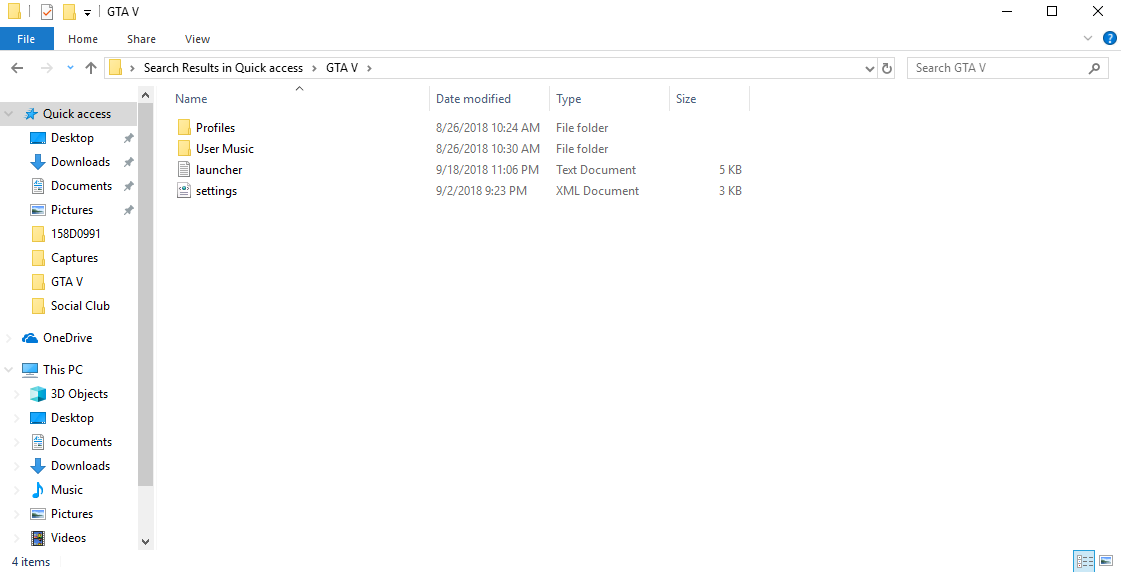Click 'Search Results in Quick access' breadcrumb
The height and width of the screenshot is (572, 1121).
[x=223, y=68]
